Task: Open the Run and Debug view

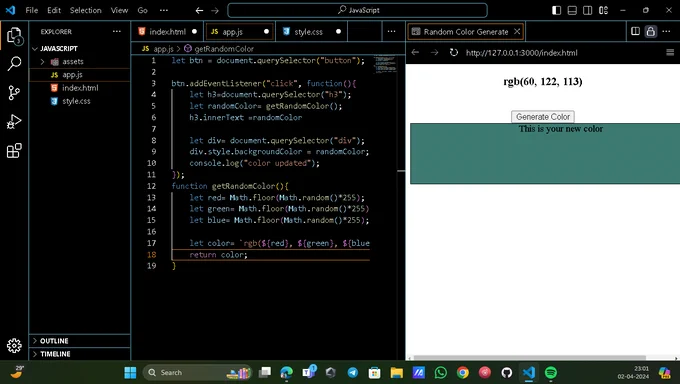Action: [x=14, y=122]
